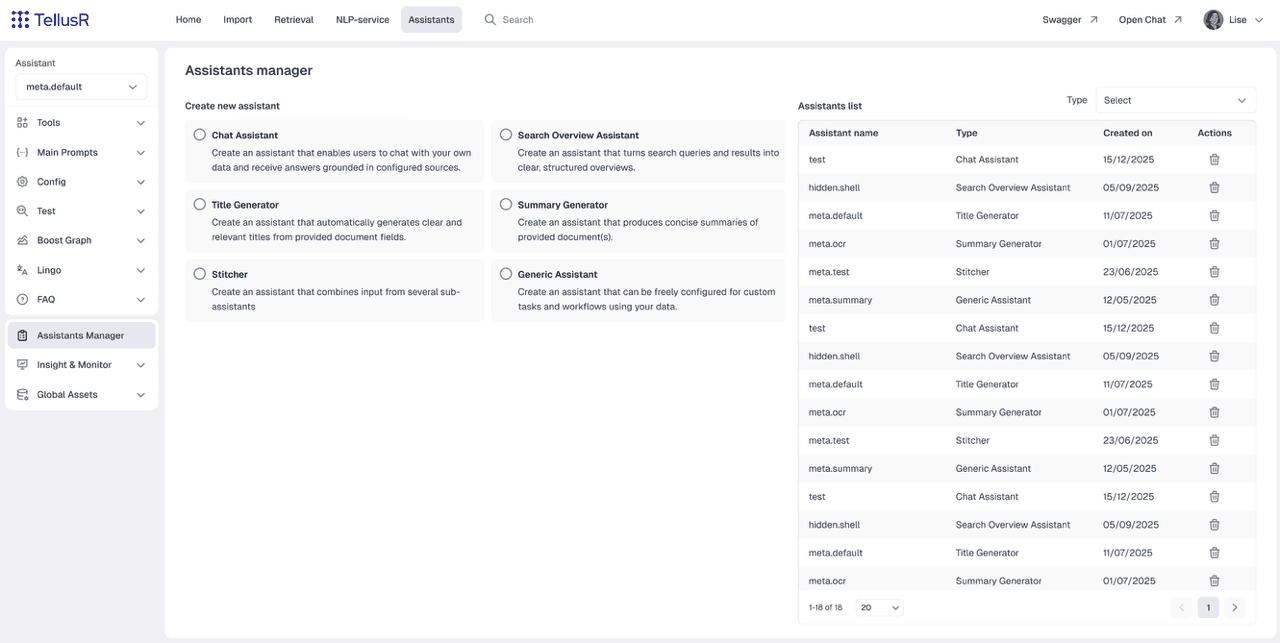
Task: Go to the Home tab
Action: click(188, 19)
